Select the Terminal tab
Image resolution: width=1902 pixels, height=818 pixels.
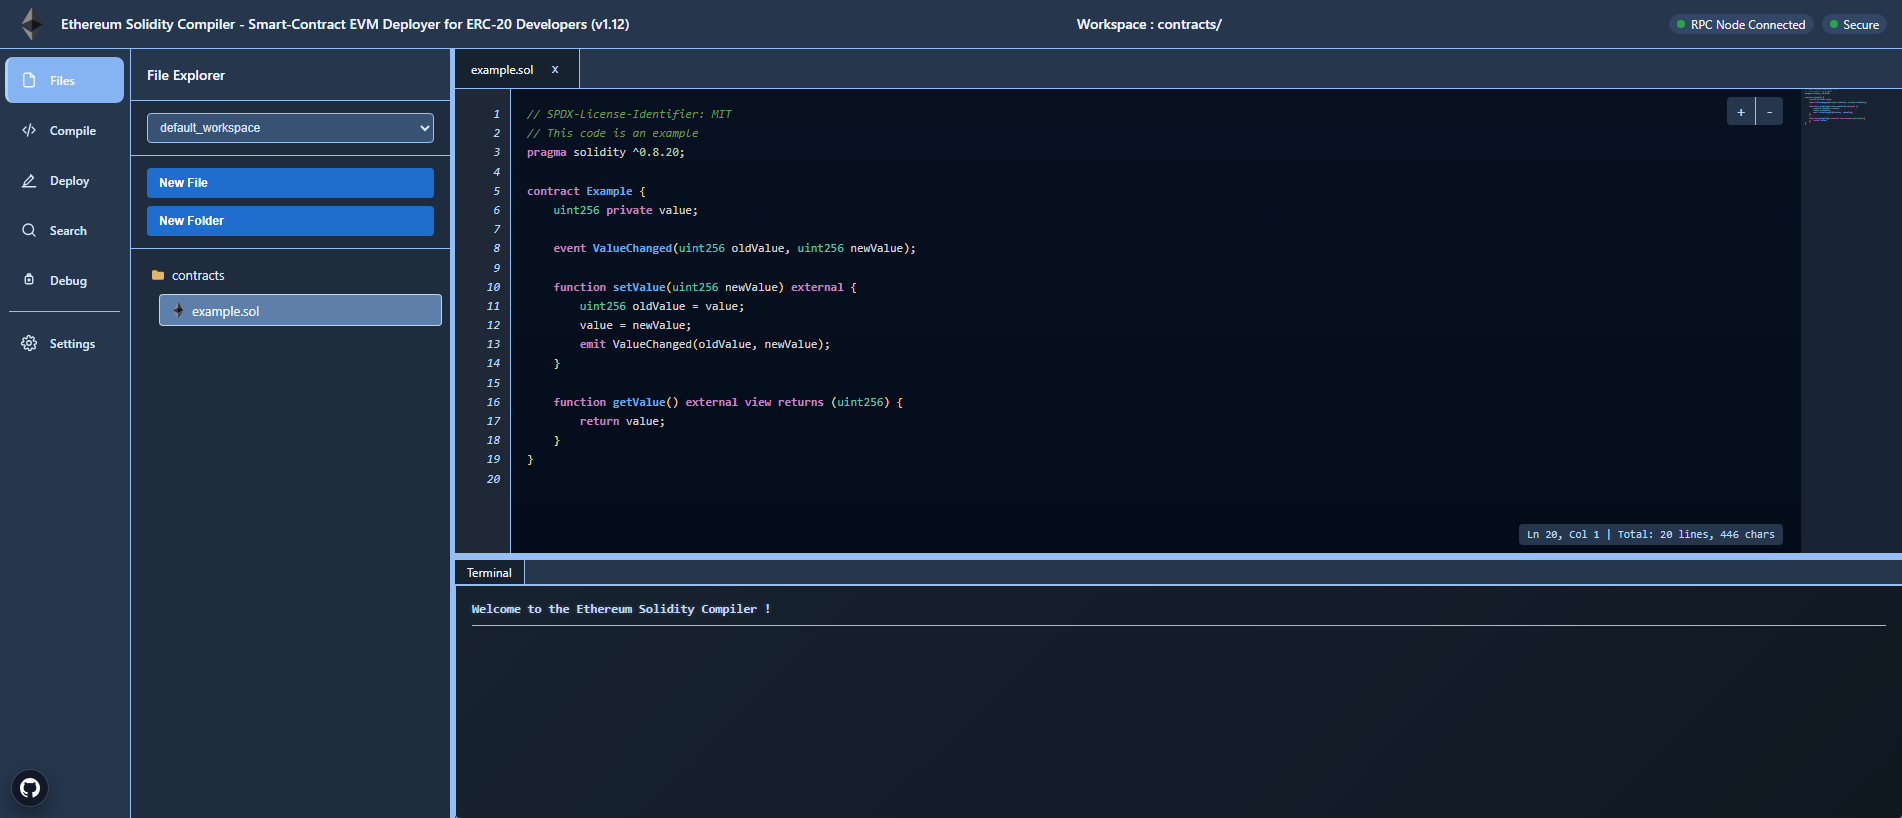click(489, 573)
